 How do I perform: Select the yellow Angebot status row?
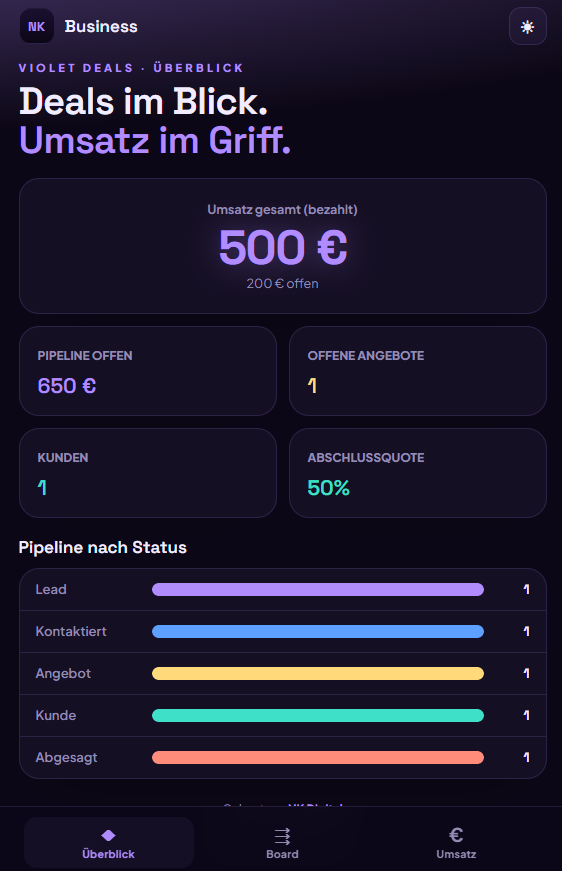point(283,674)
